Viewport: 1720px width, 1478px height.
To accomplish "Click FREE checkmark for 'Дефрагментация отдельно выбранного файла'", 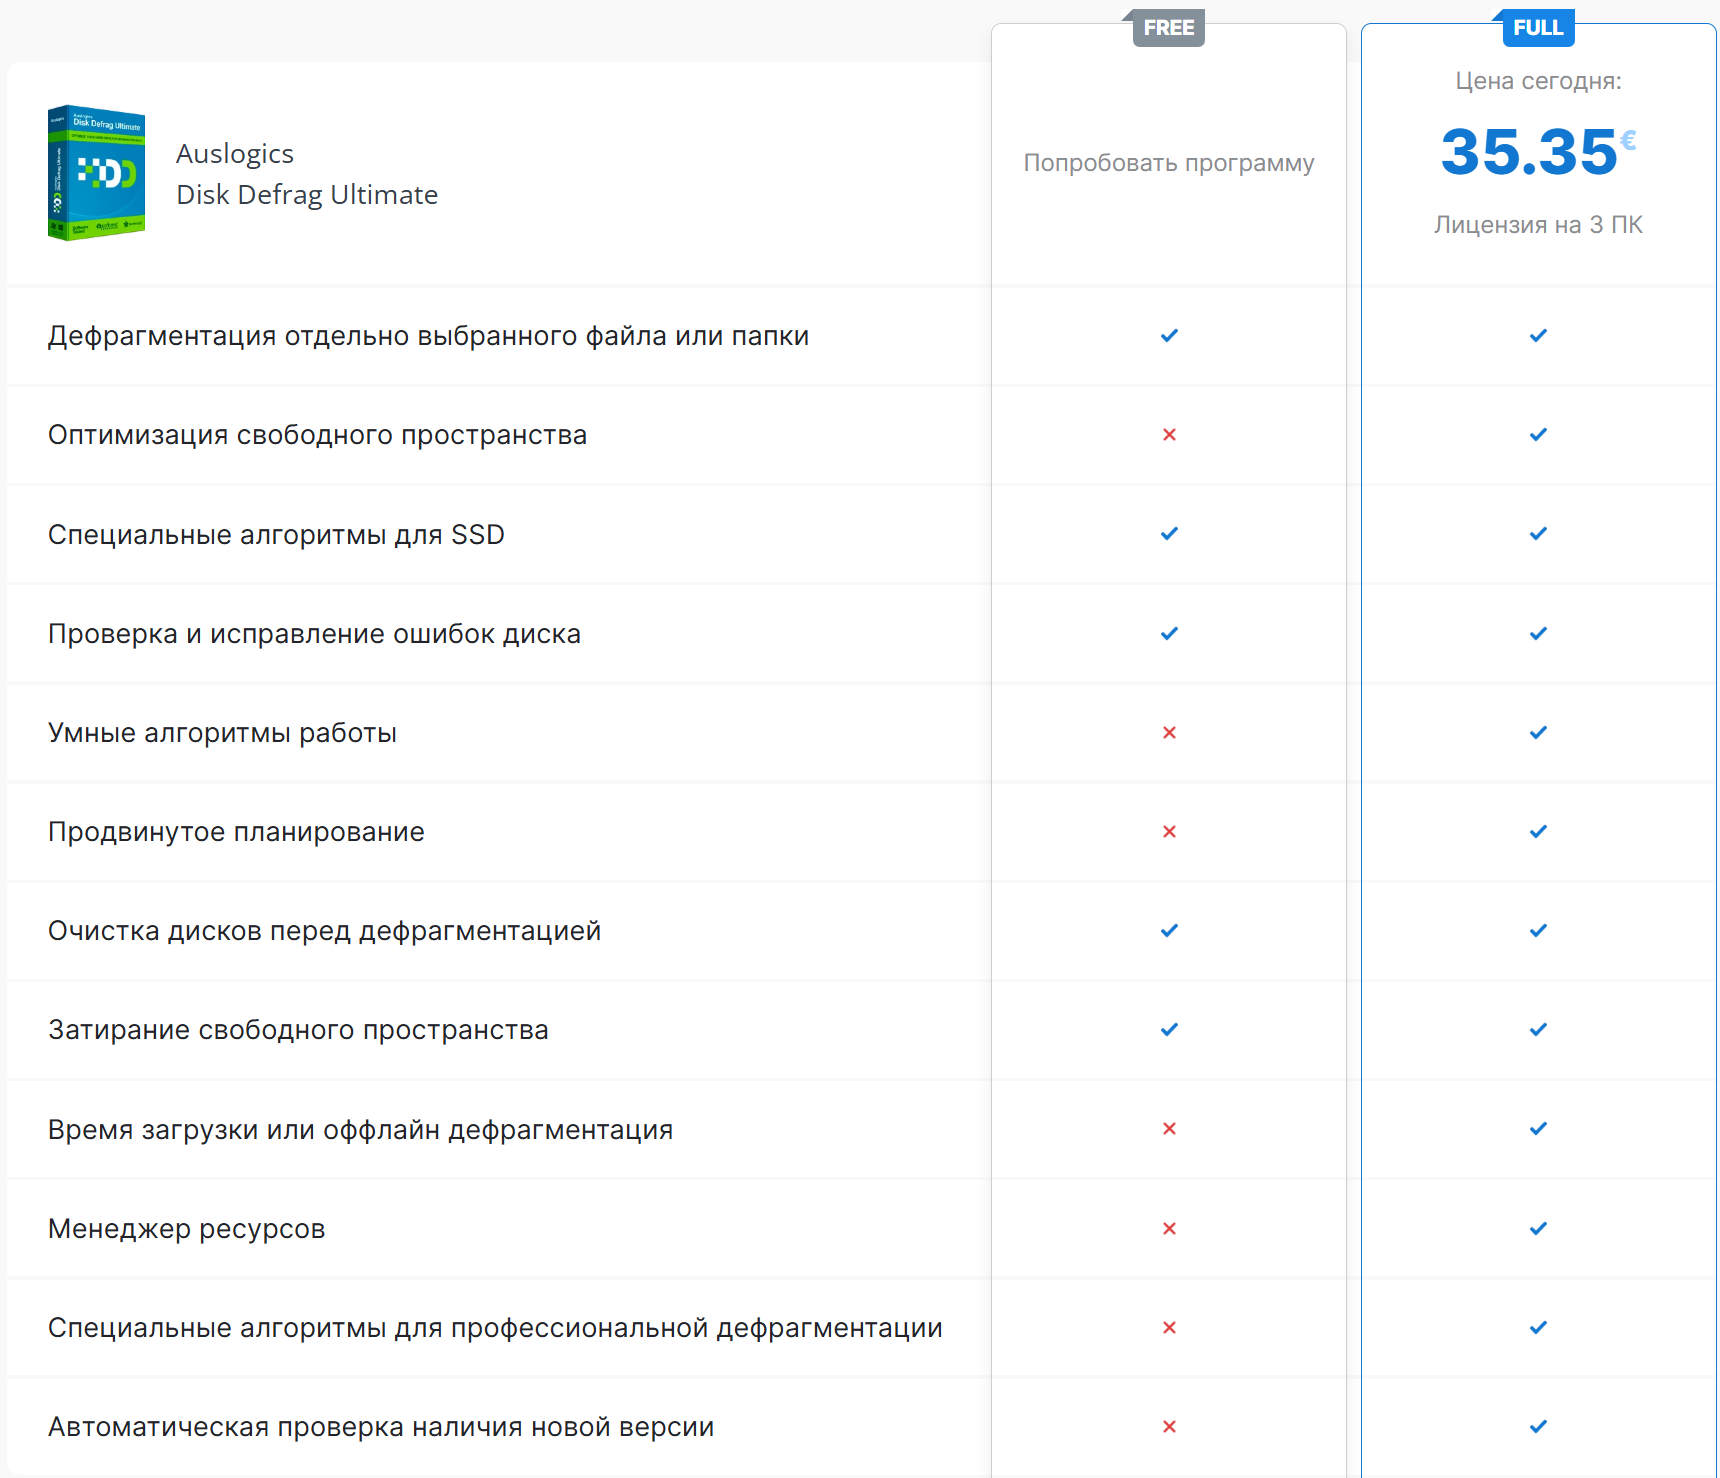I will [1169, 336].
